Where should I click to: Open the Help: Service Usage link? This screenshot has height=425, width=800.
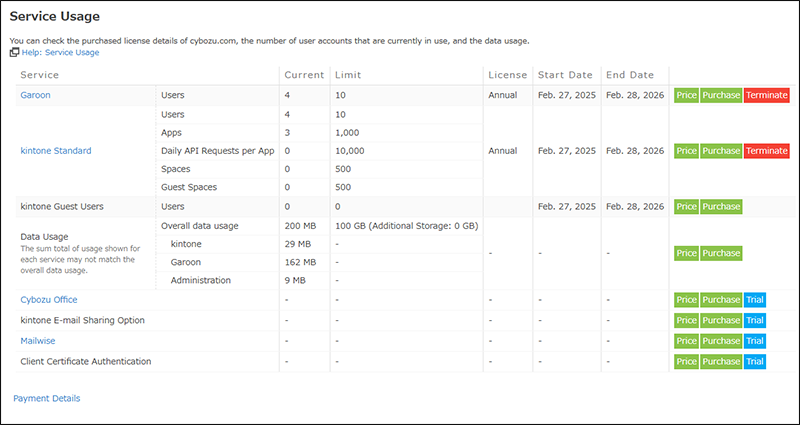click(60, 52)
